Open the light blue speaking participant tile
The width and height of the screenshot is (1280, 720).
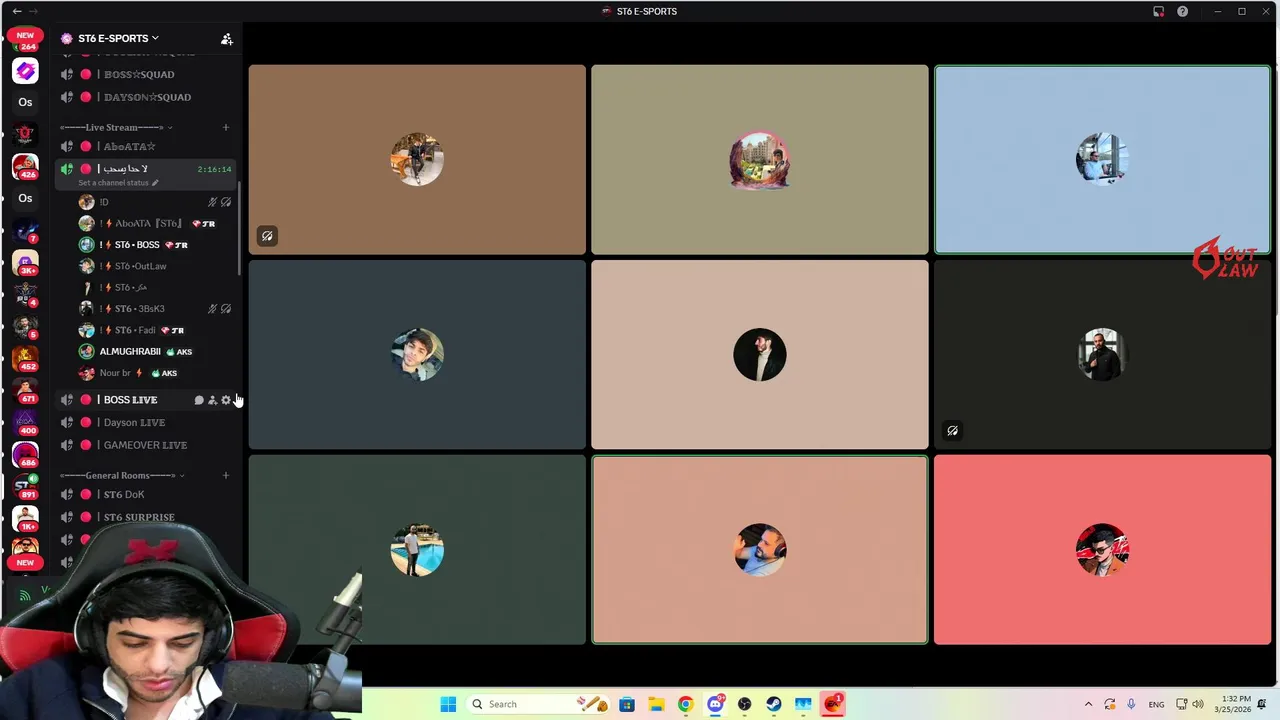pos(1102,160)
